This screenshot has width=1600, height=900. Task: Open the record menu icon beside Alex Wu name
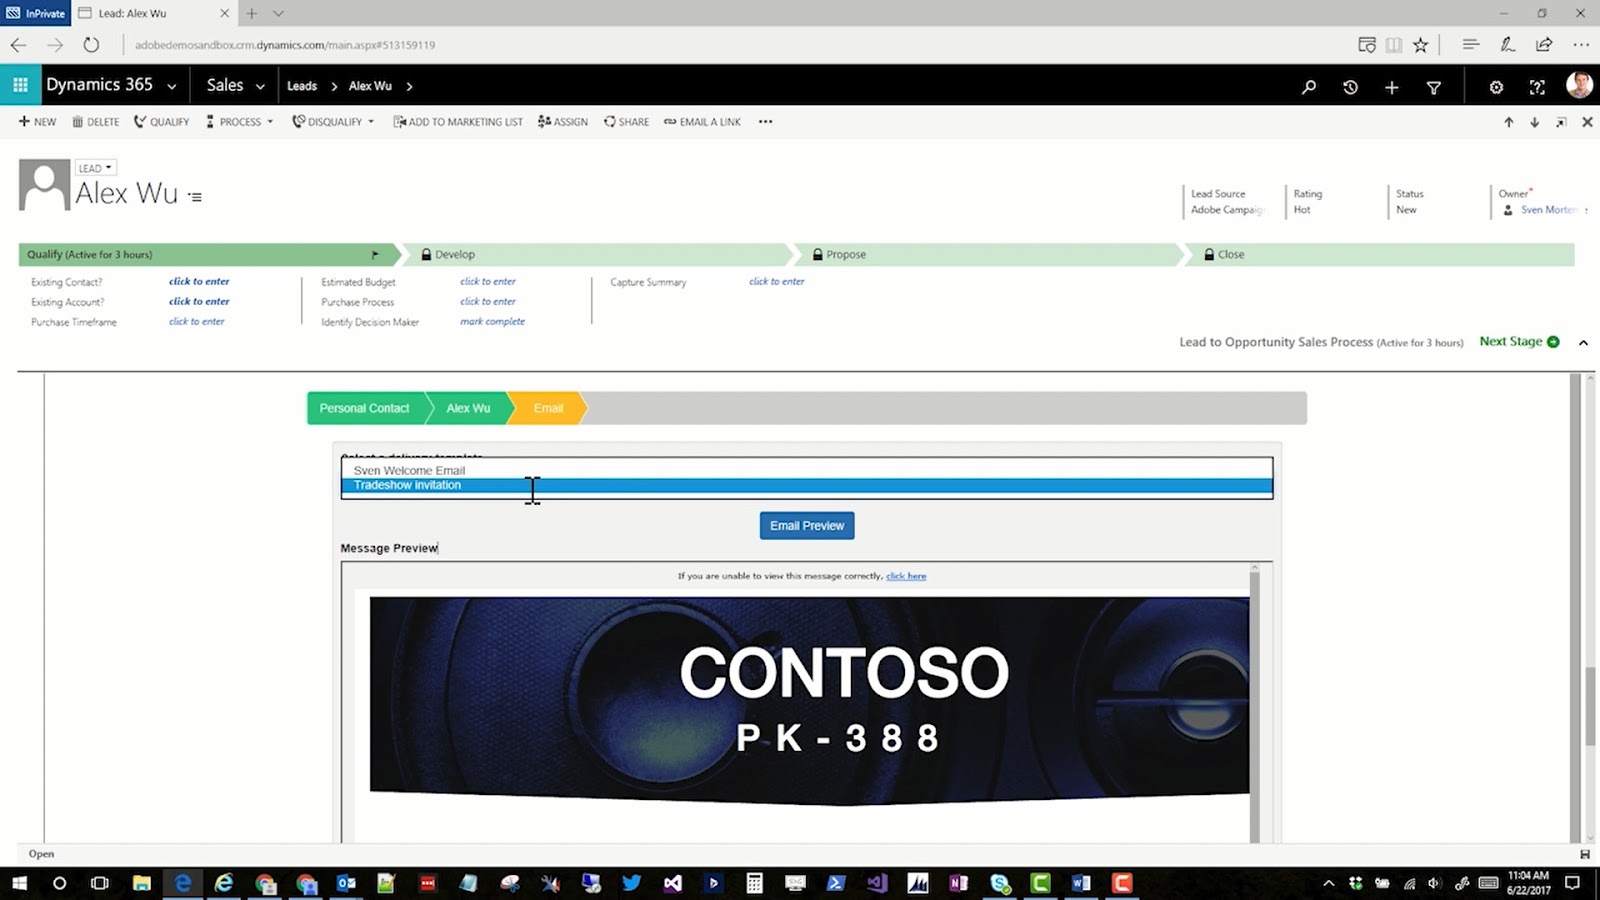coord(195,197)
